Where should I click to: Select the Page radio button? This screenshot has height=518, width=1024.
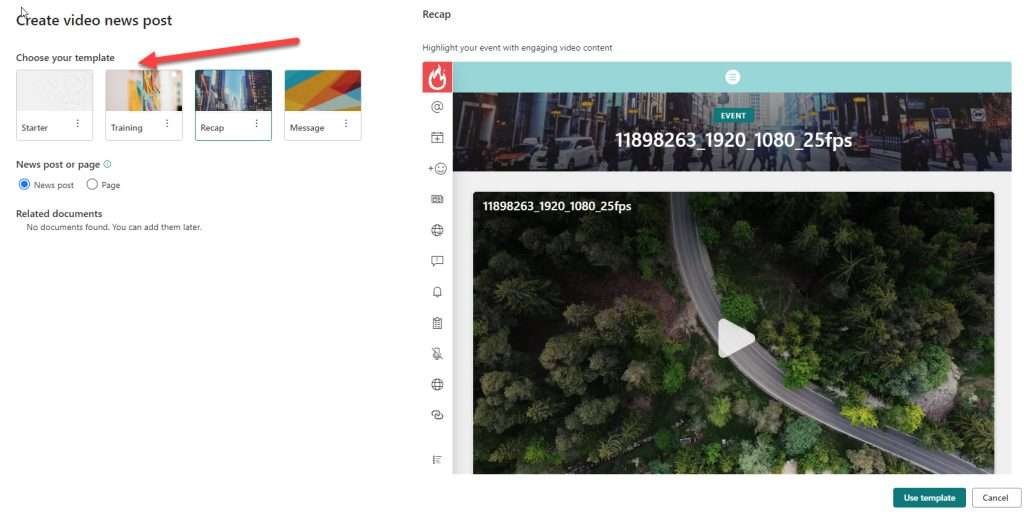click(x=92, y=185)
